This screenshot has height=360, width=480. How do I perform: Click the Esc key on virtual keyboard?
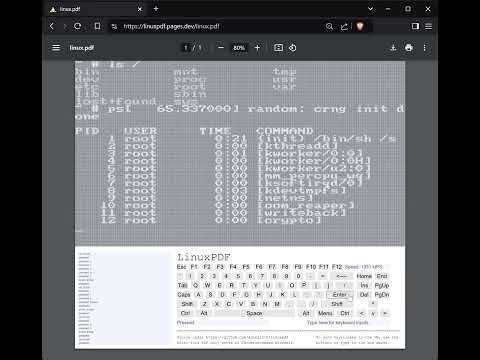click(x=181, y=267)
